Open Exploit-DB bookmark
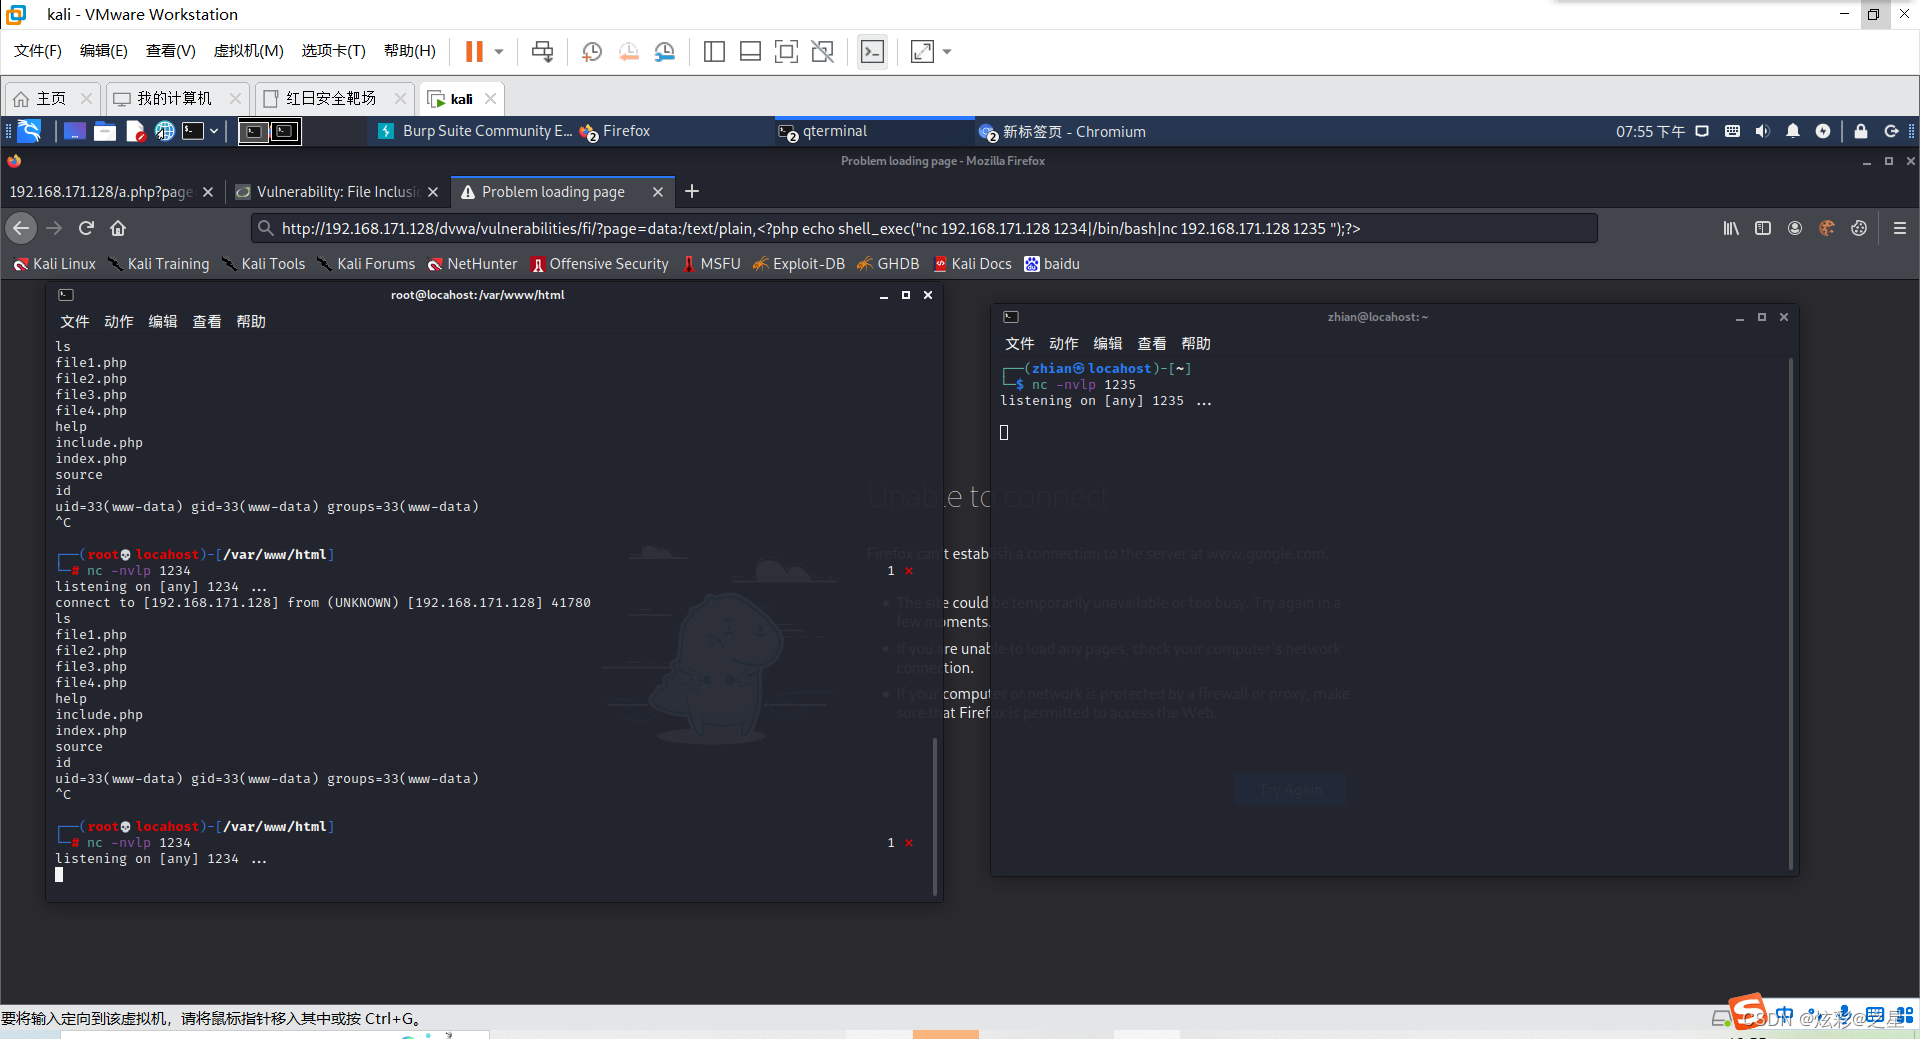The height and width of the screenshot is (1039, 1920). pyautogui.click(x=799, y=264)
